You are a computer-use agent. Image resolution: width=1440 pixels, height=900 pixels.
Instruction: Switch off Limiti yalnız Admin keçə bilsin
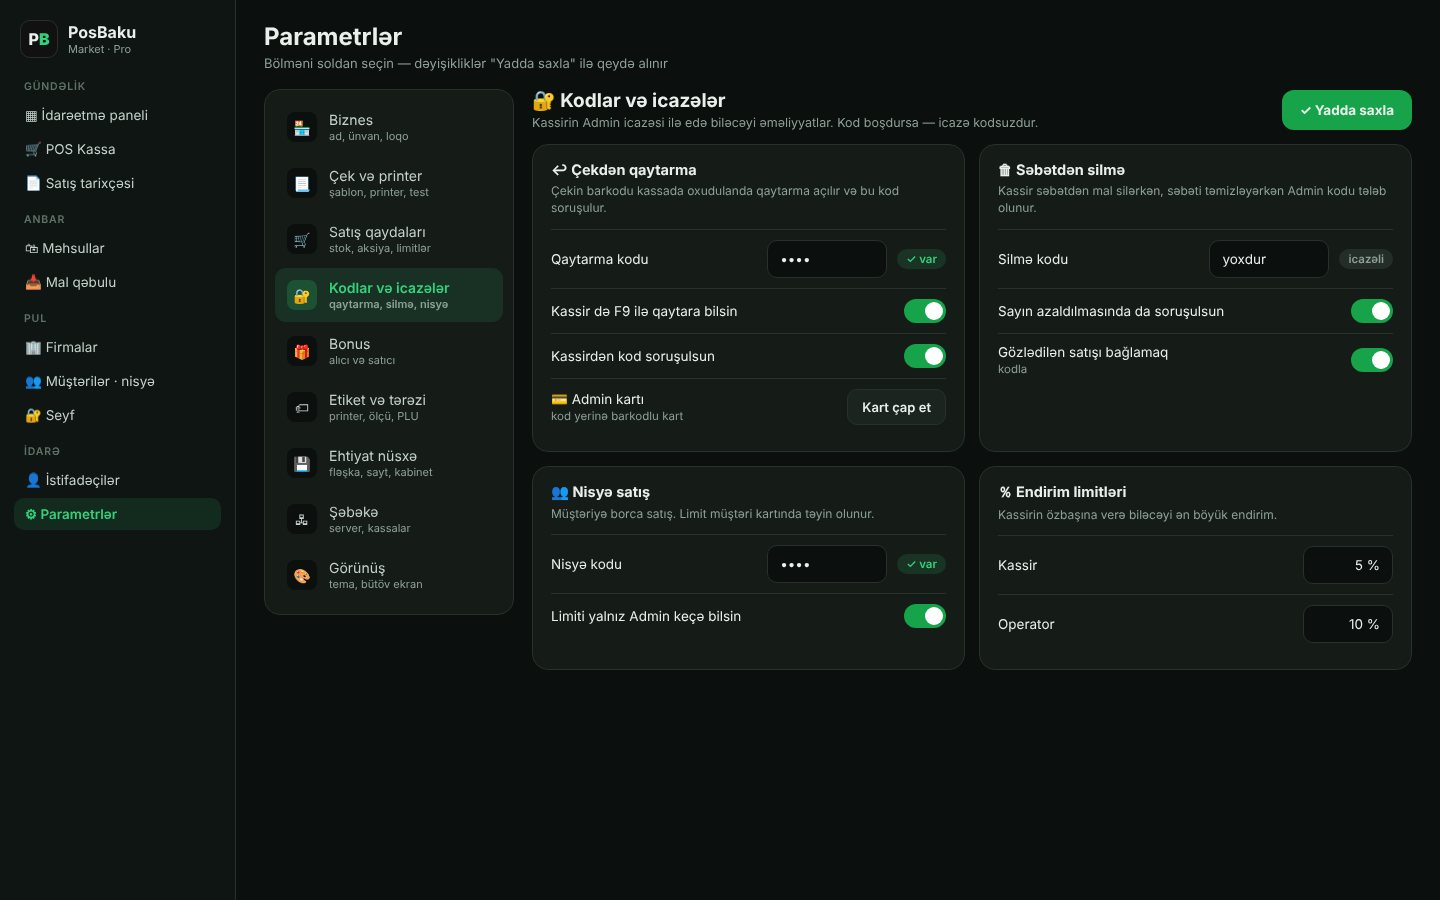(925, 616)
